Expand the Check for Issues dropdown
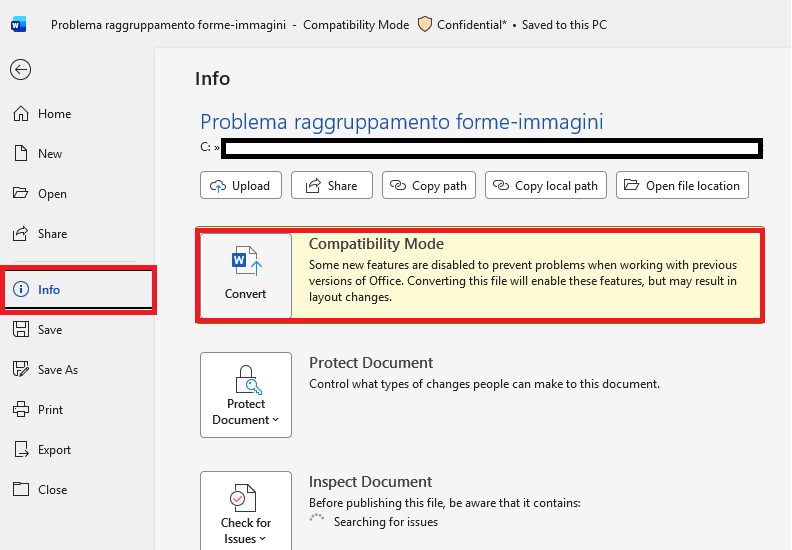This screenshot has height=550, width=792. point(246,511)
